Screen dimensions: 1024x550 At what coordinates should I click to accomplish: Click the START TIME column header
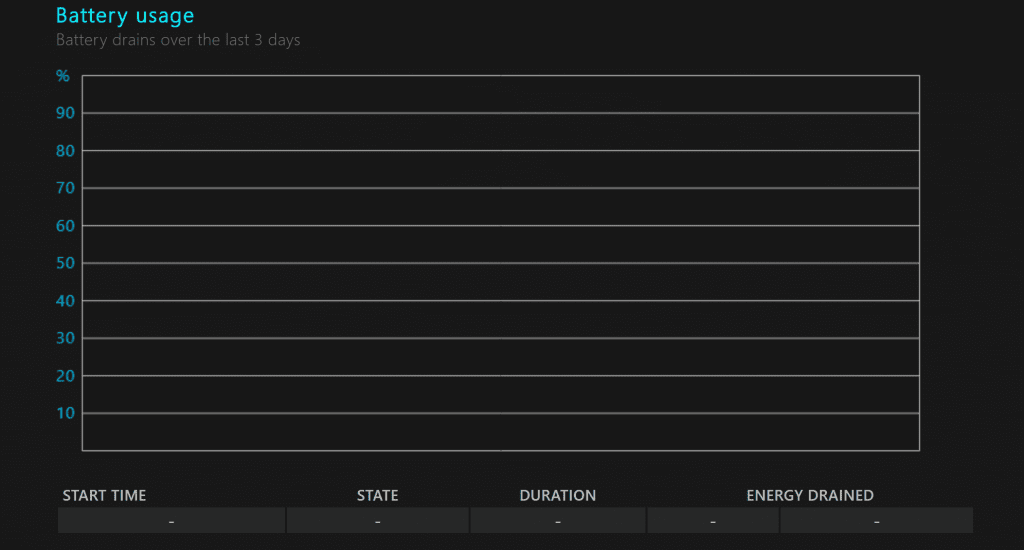104,496
